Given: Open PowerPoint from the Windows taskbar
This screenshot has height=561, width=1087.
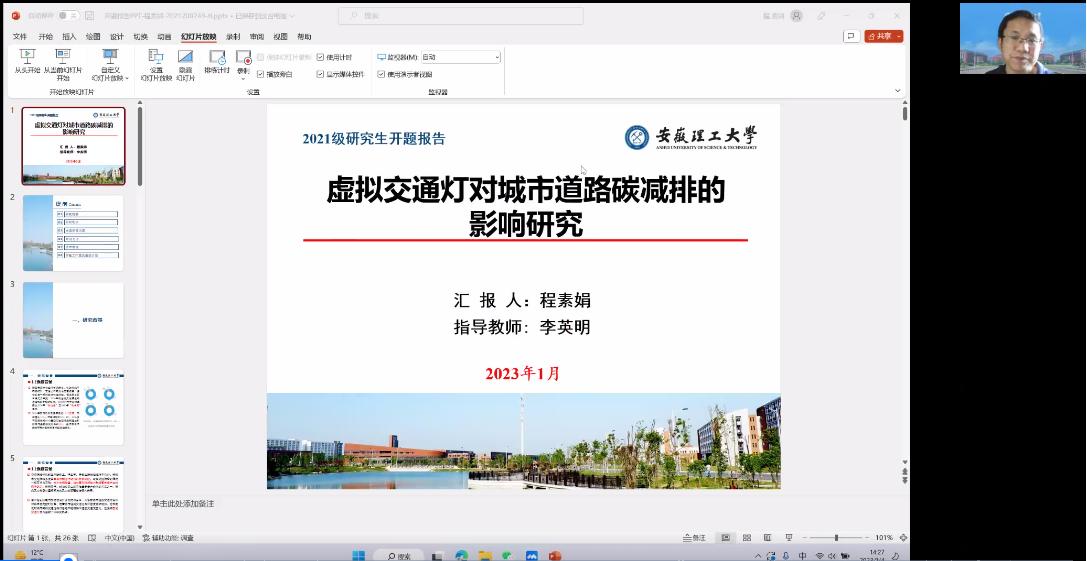Looking at the screenshot, I should 555,555.
